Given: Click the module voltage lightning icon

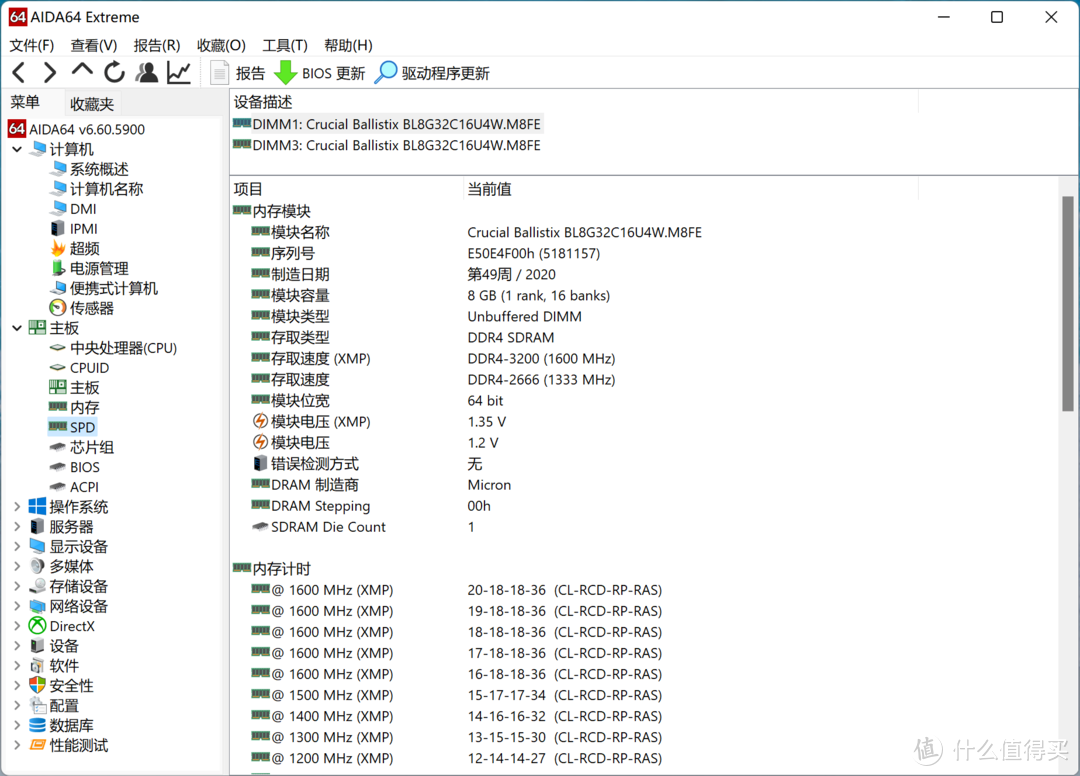Looking at the screenshot, I should (260, 442).
